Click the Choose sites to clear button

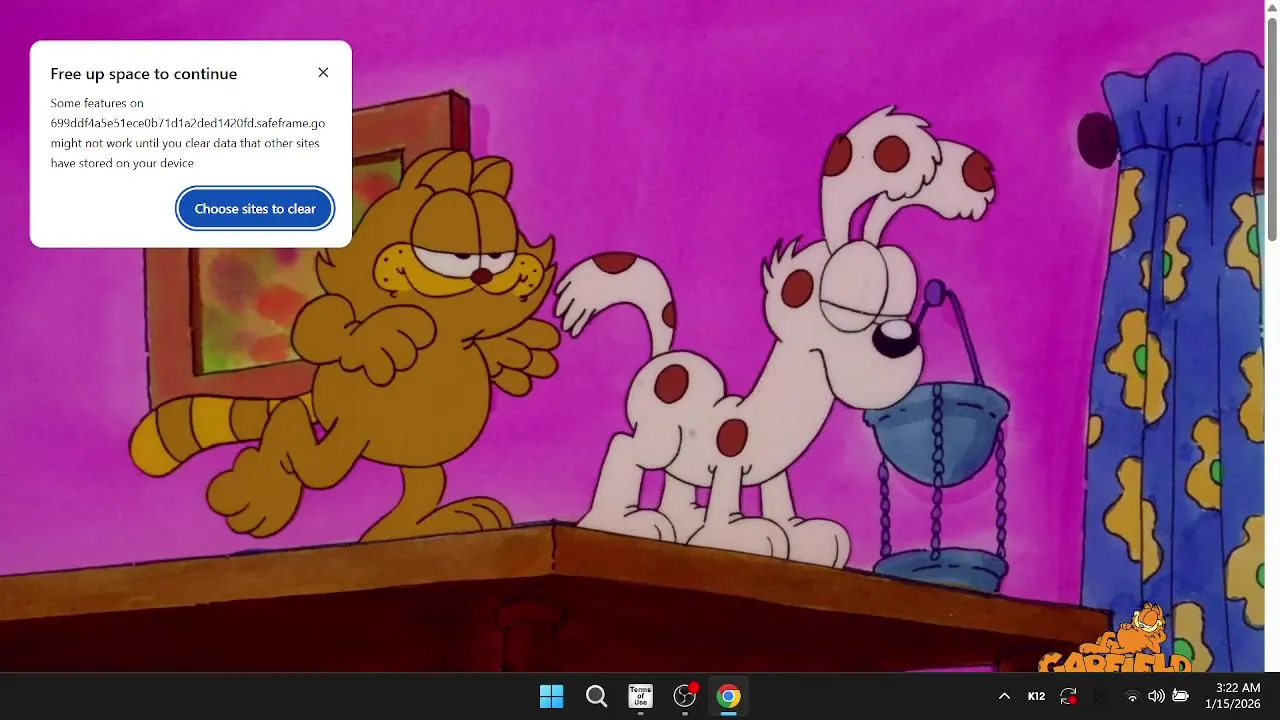coord(255,209)
